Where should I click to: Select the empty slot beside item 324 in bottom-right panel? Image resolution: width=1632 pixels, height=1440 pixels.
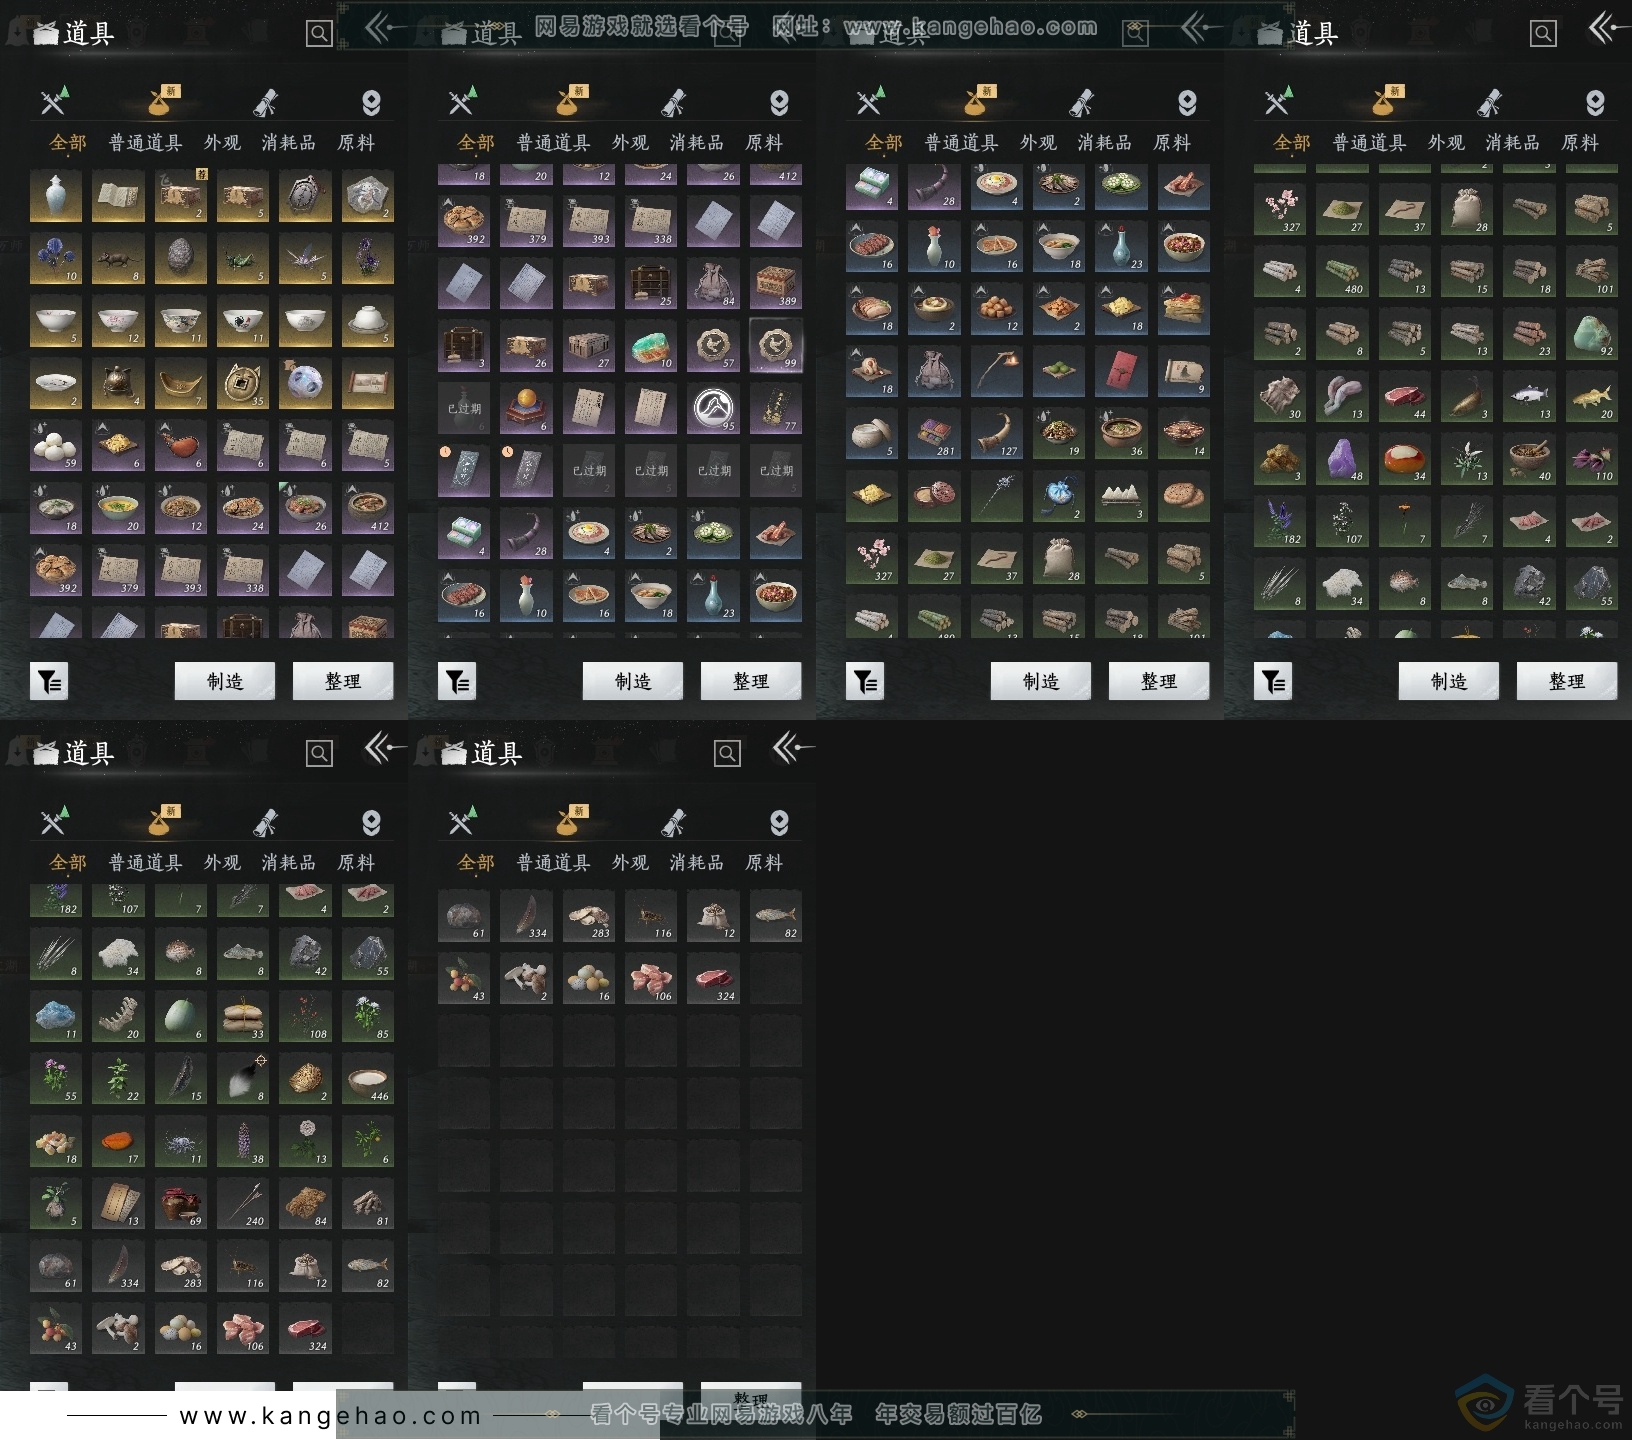[x=776, y=978]
